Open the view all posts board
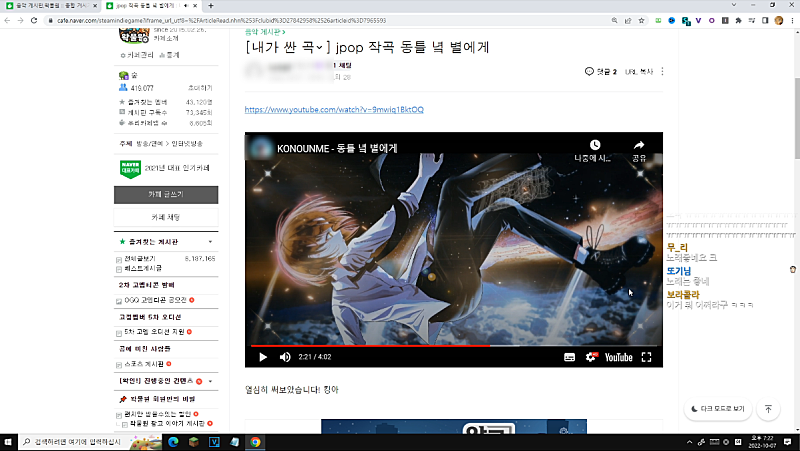800x451 pixels. point(140,259)
